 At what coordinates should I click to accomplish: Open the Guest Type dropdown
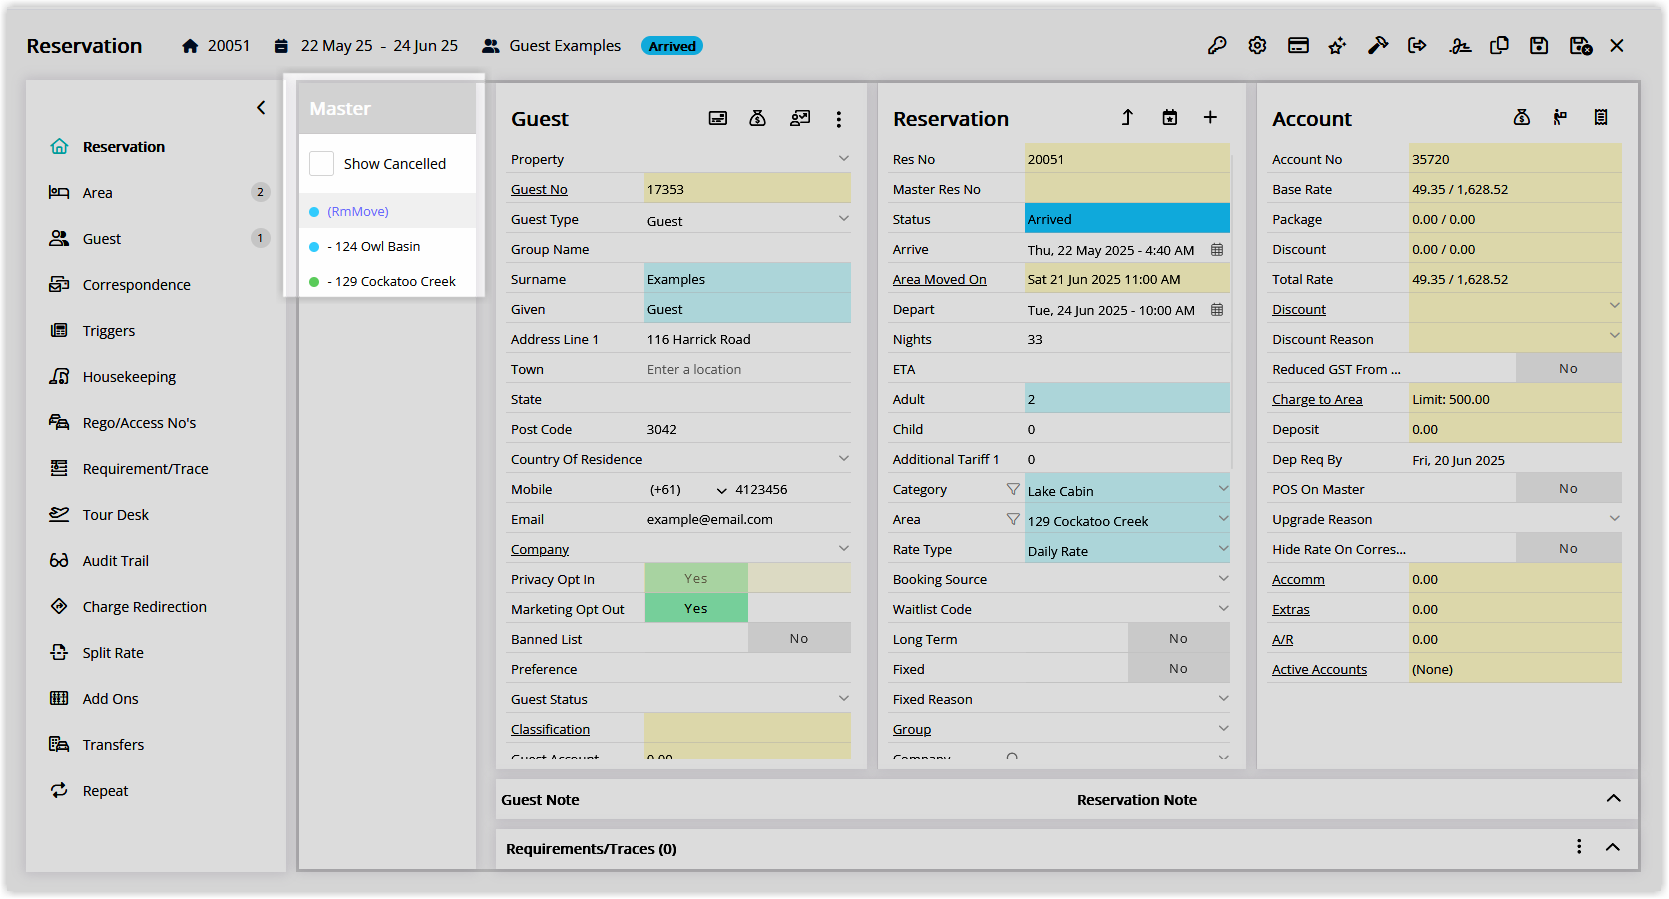844,218
